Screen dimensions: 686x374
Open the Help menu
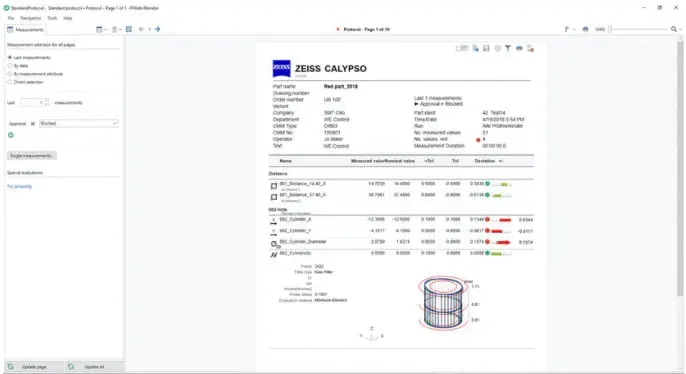67,18
